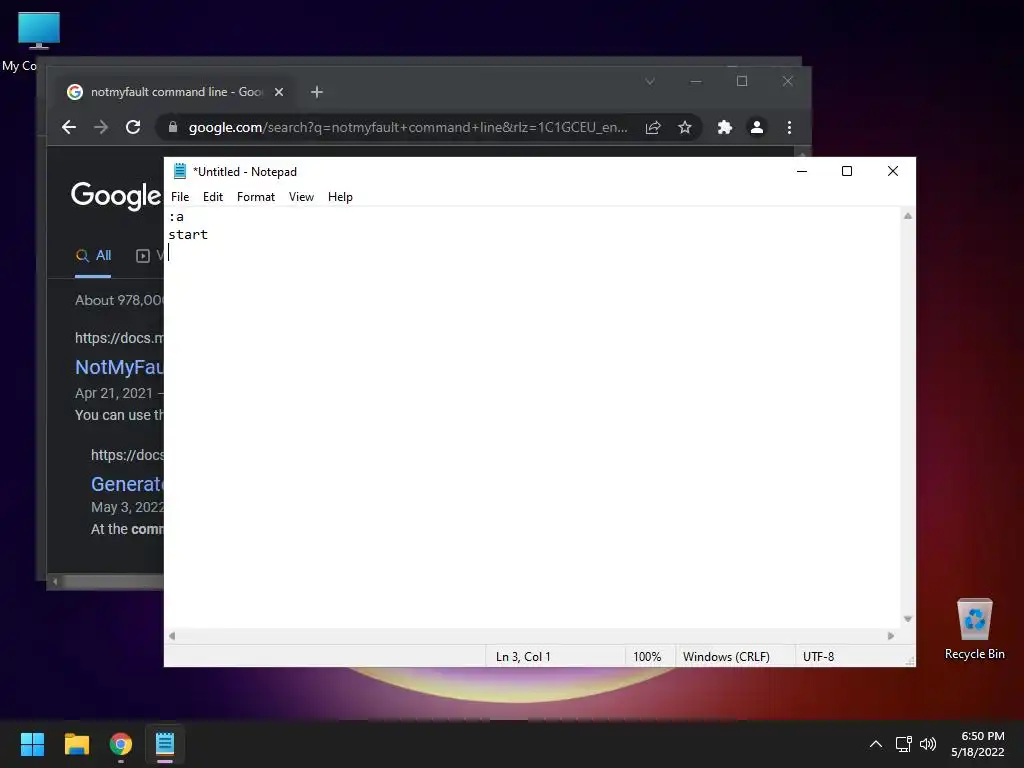Click the Notepad text editing area
This screenshot has height=768, width=1024.
pos(532,418)
